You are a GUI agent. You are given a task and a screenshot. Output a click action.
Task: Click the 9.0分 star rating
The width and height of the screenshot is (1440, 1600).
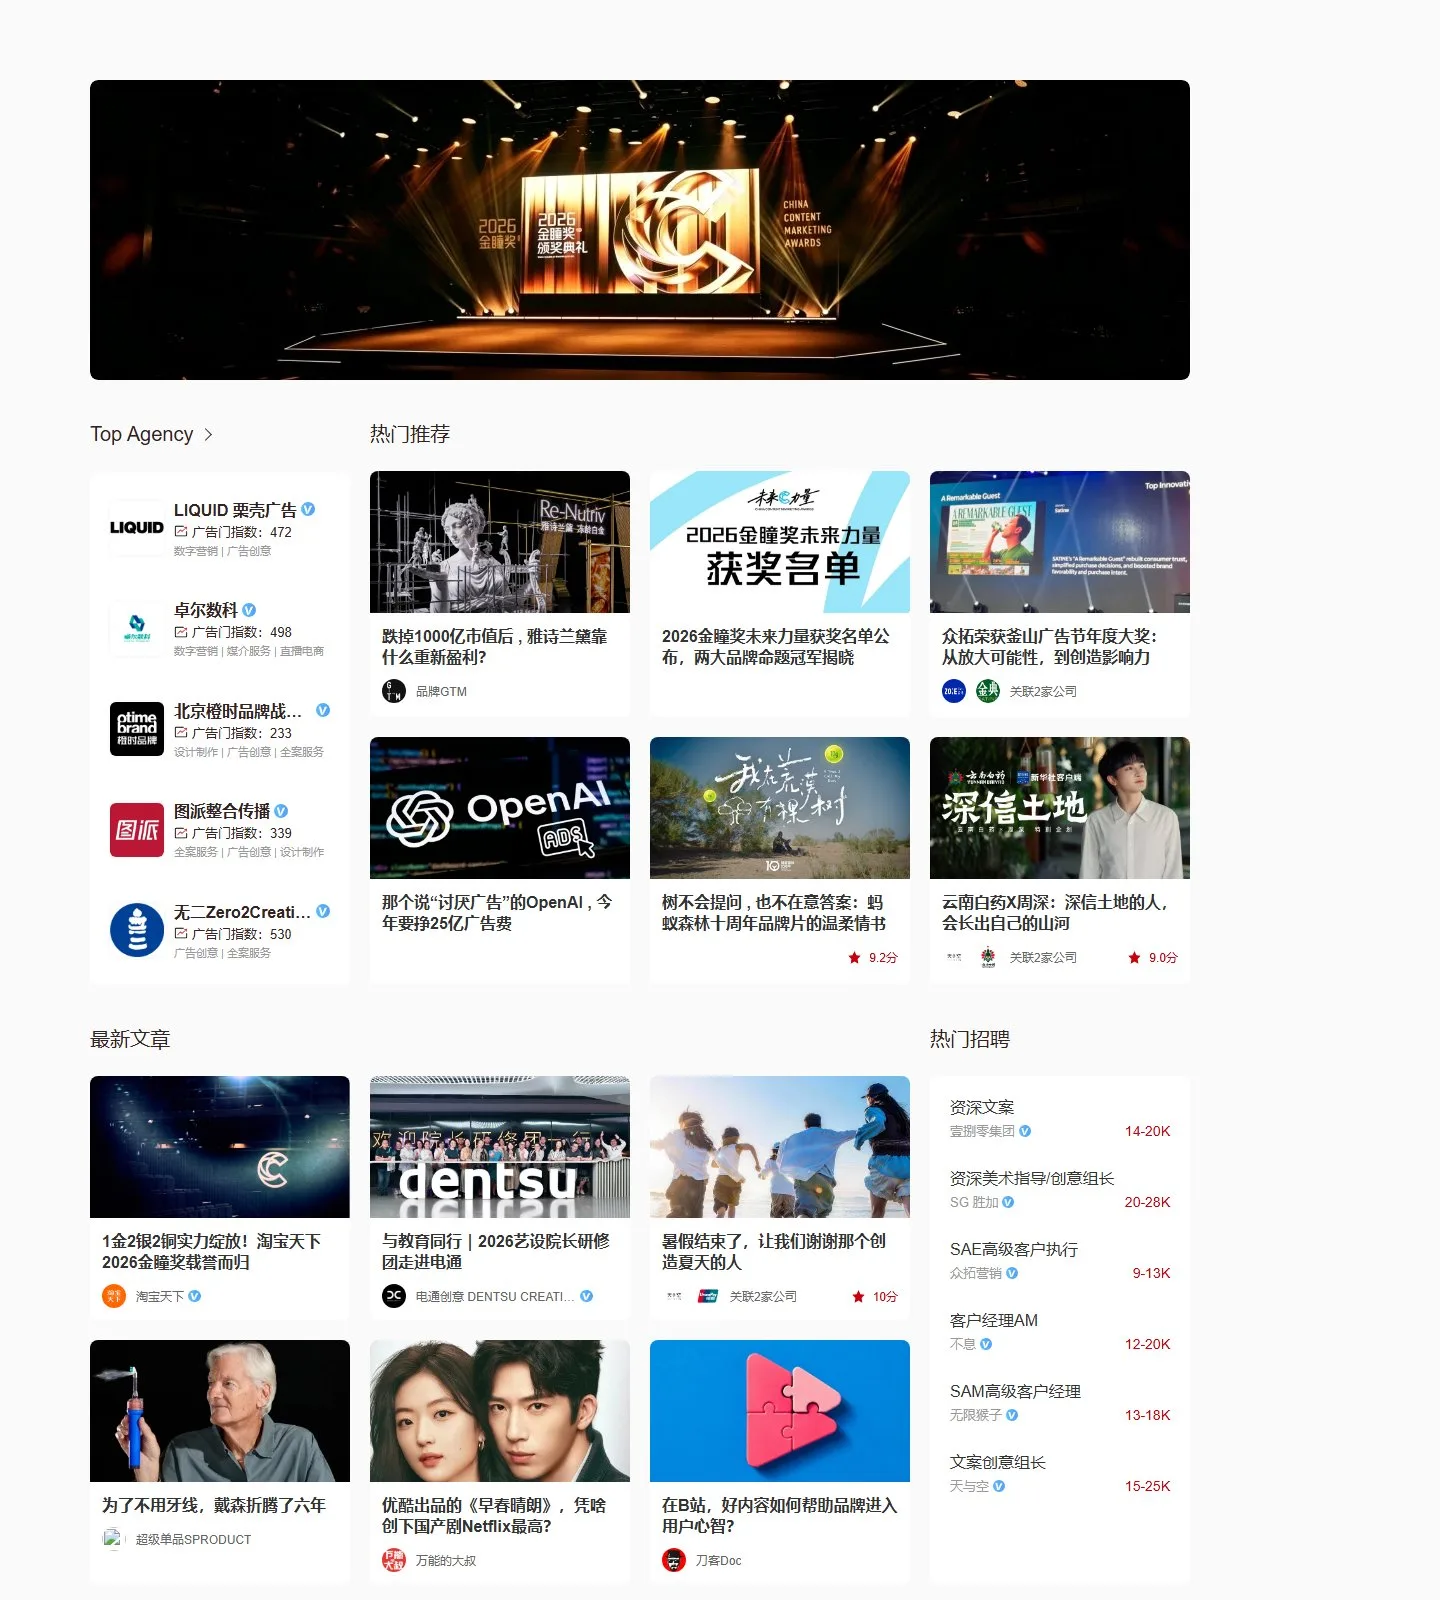[1153, 958]
